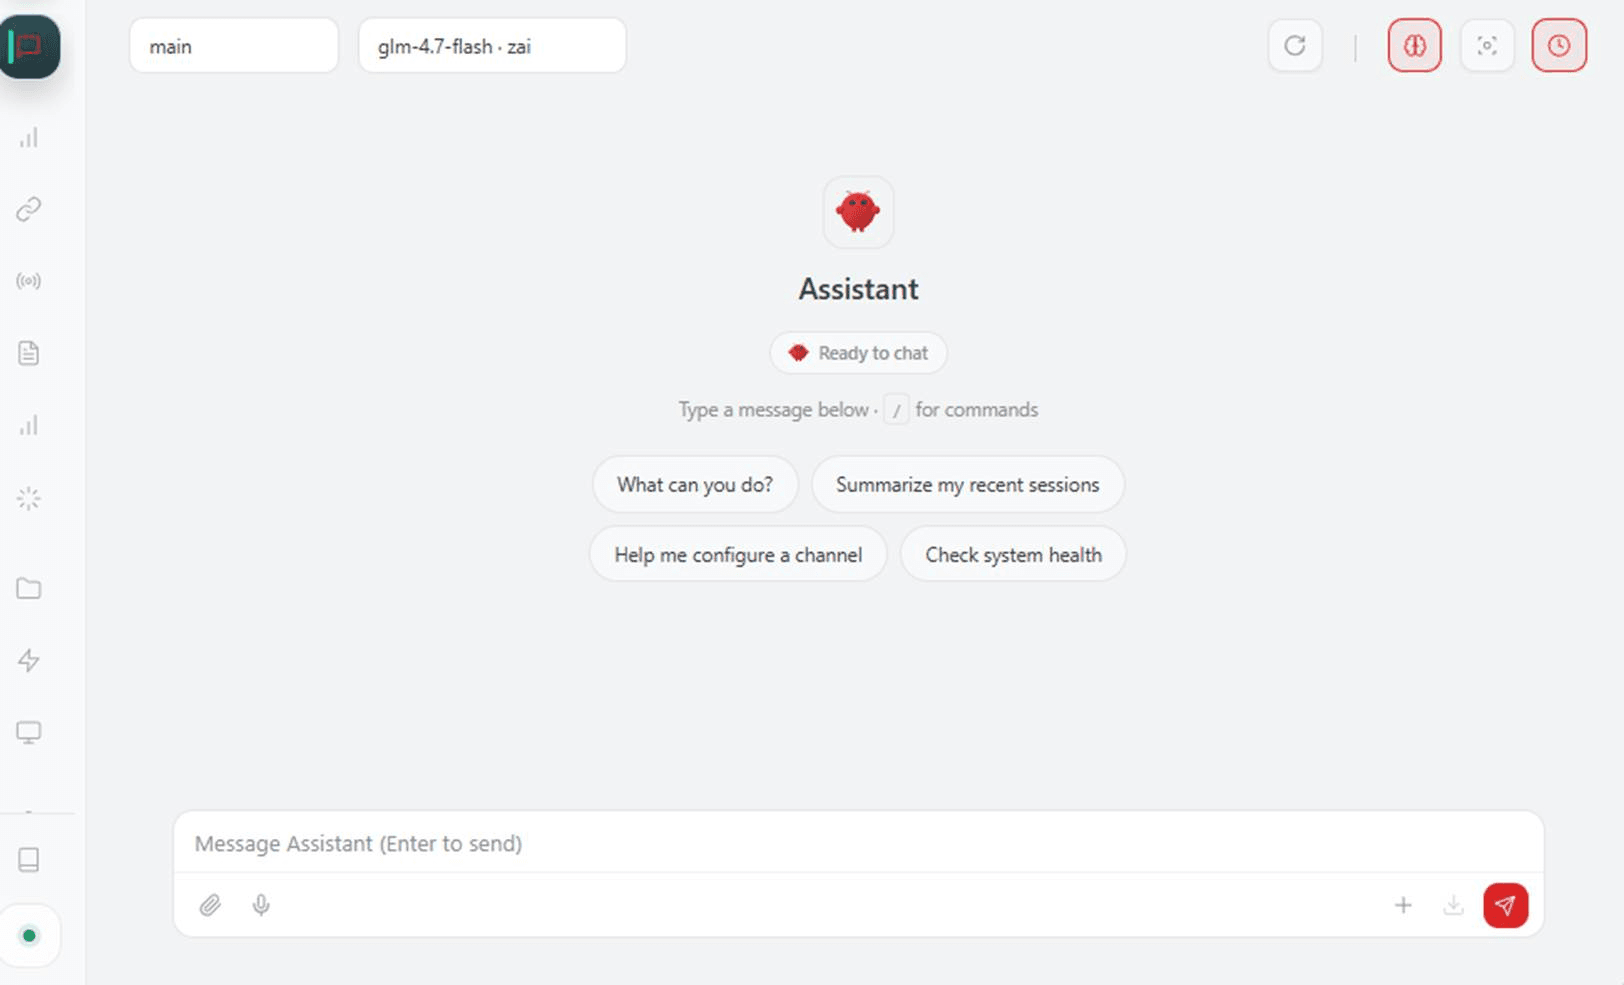Attach a file with the paperclip icon

[x=210, y=905]
